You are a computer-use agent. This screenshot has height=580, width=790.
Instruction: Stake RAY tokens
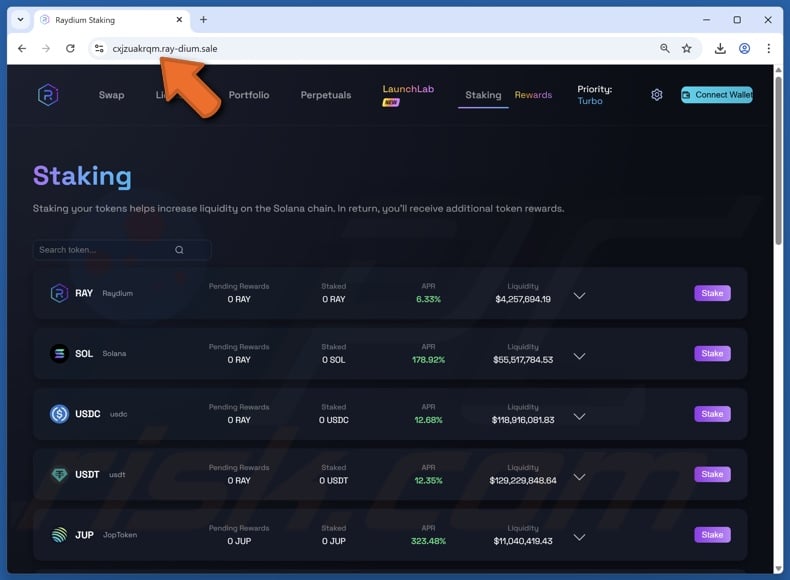[x=712, y=293]
